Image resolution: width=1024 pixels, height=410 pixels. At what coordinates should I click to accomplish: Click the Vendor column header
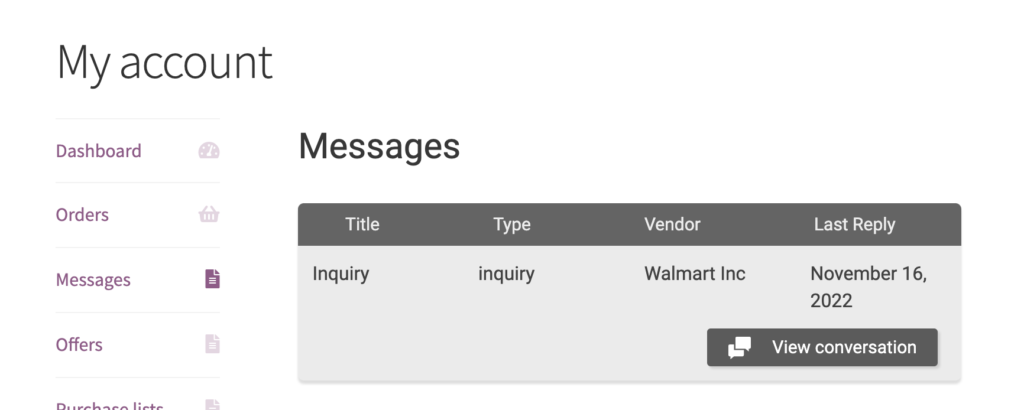pos(672,225)
